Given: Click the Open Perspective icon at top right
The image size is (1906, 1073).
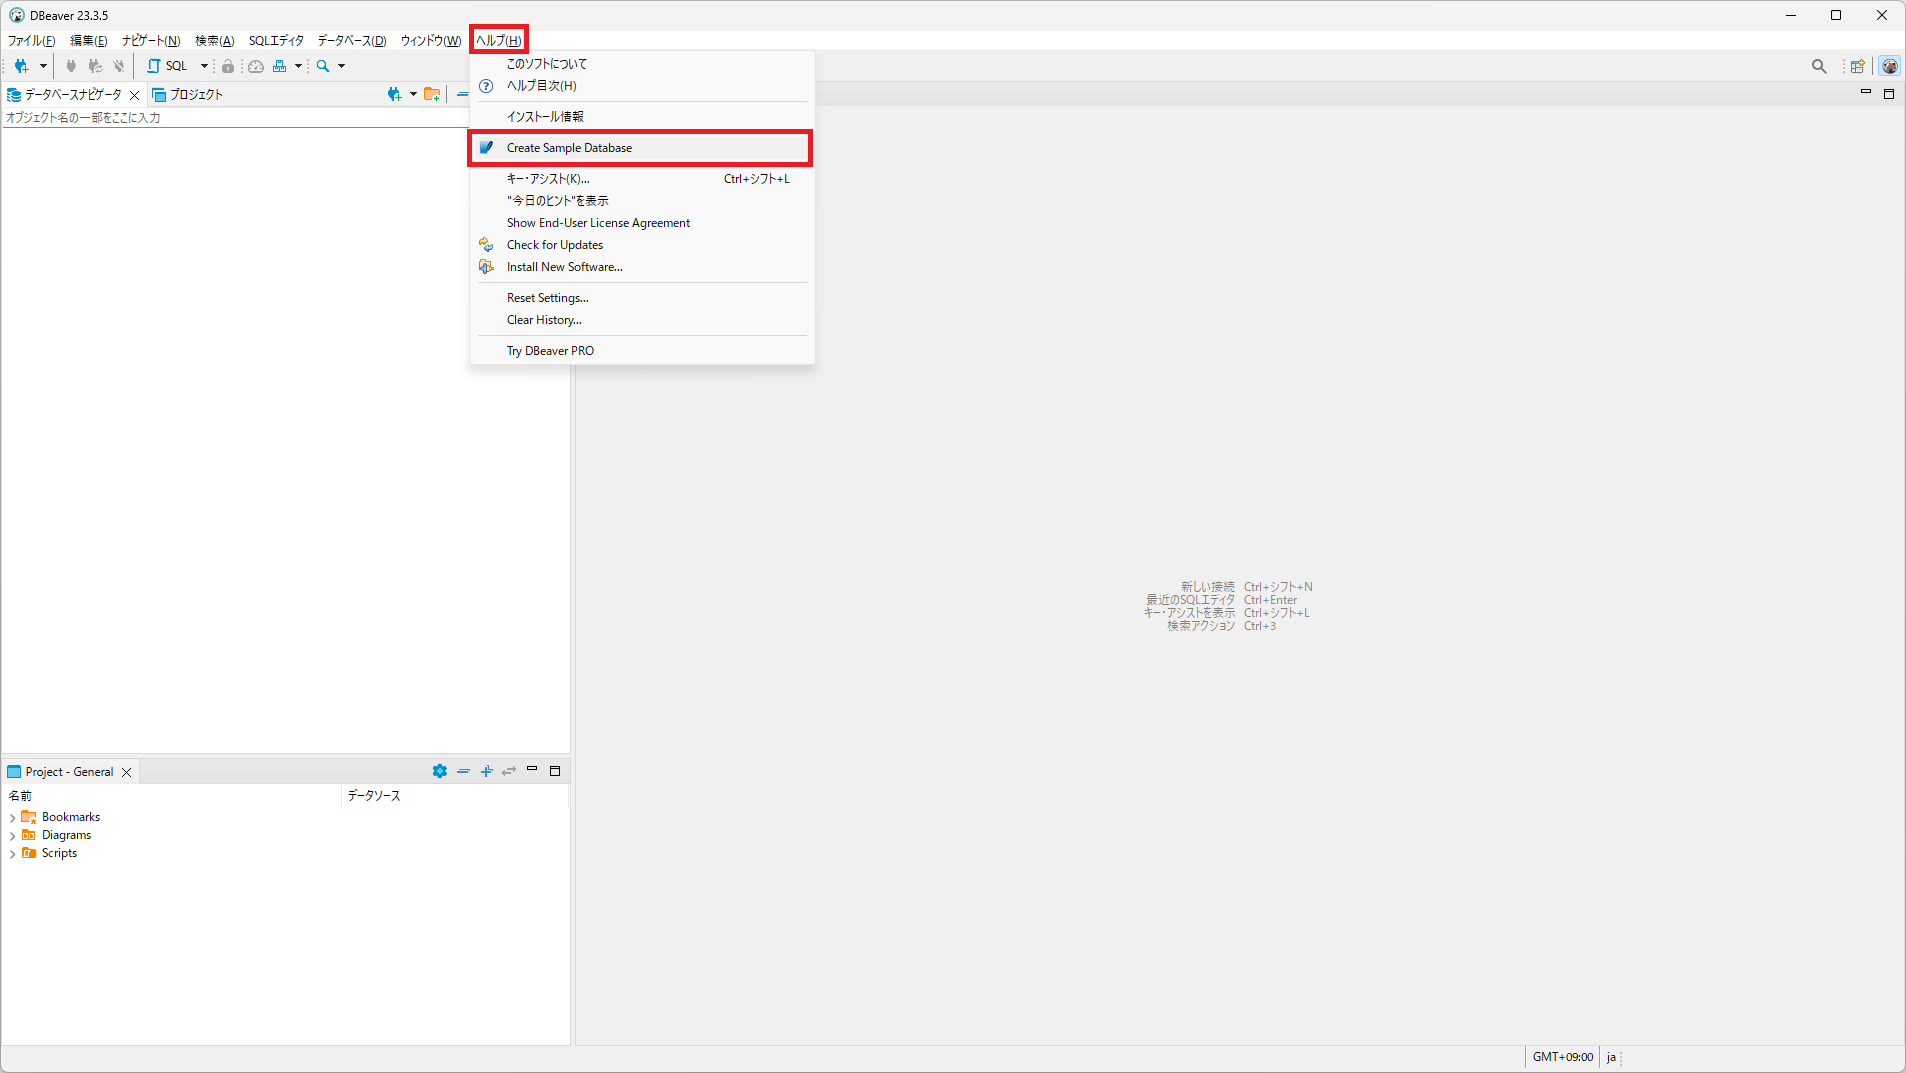Looking at the screenshot, I should (1857, 66).
